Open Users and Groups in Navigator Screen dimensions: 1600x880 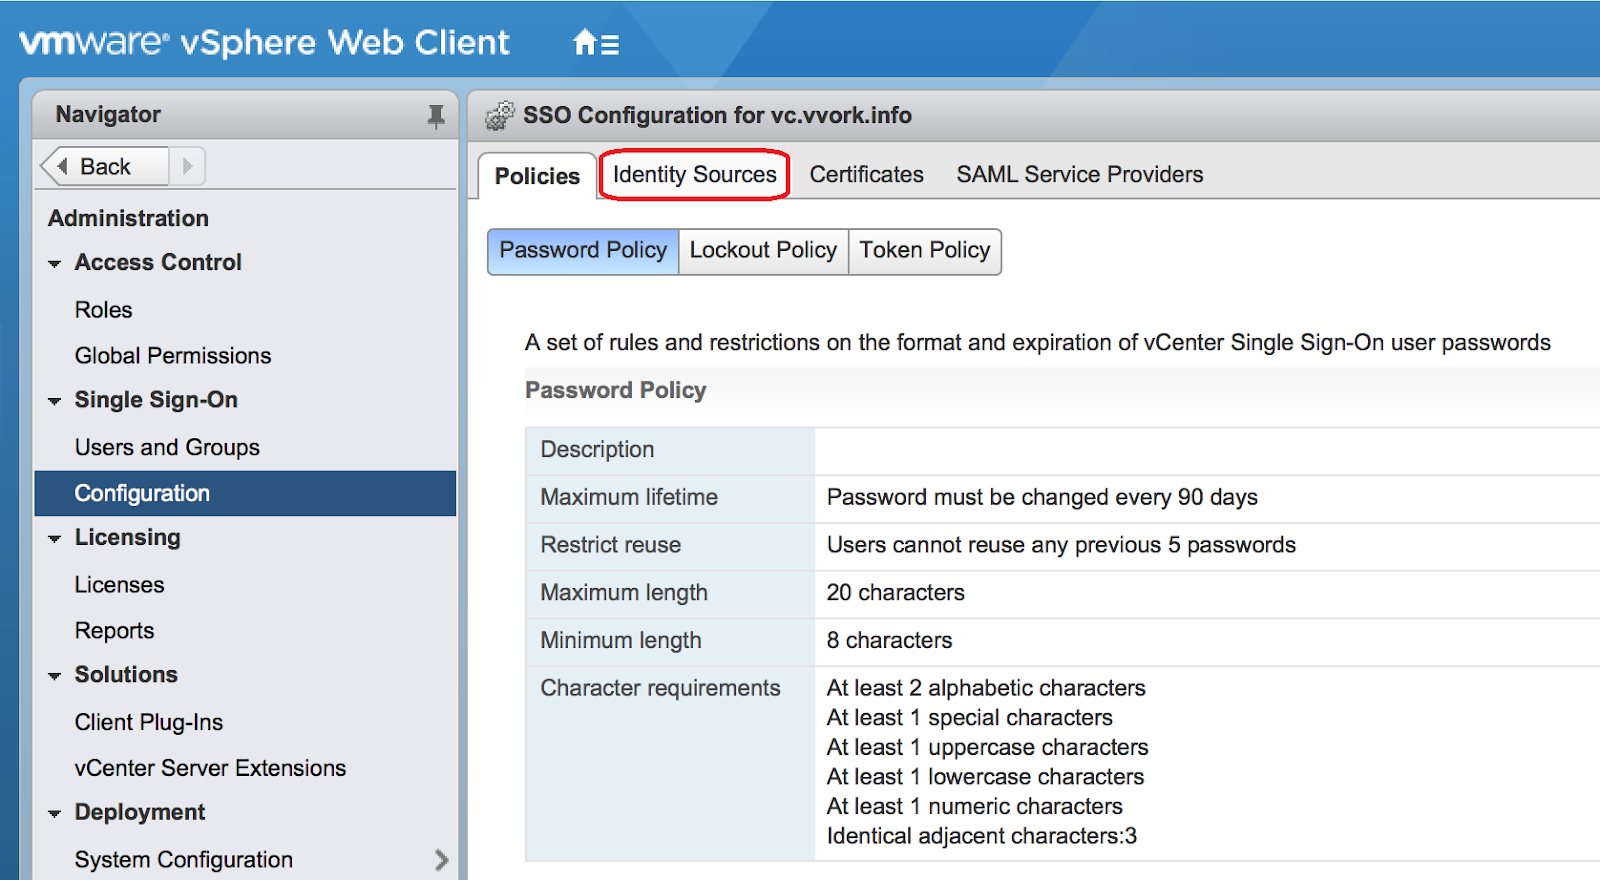(x=167, y=448)
